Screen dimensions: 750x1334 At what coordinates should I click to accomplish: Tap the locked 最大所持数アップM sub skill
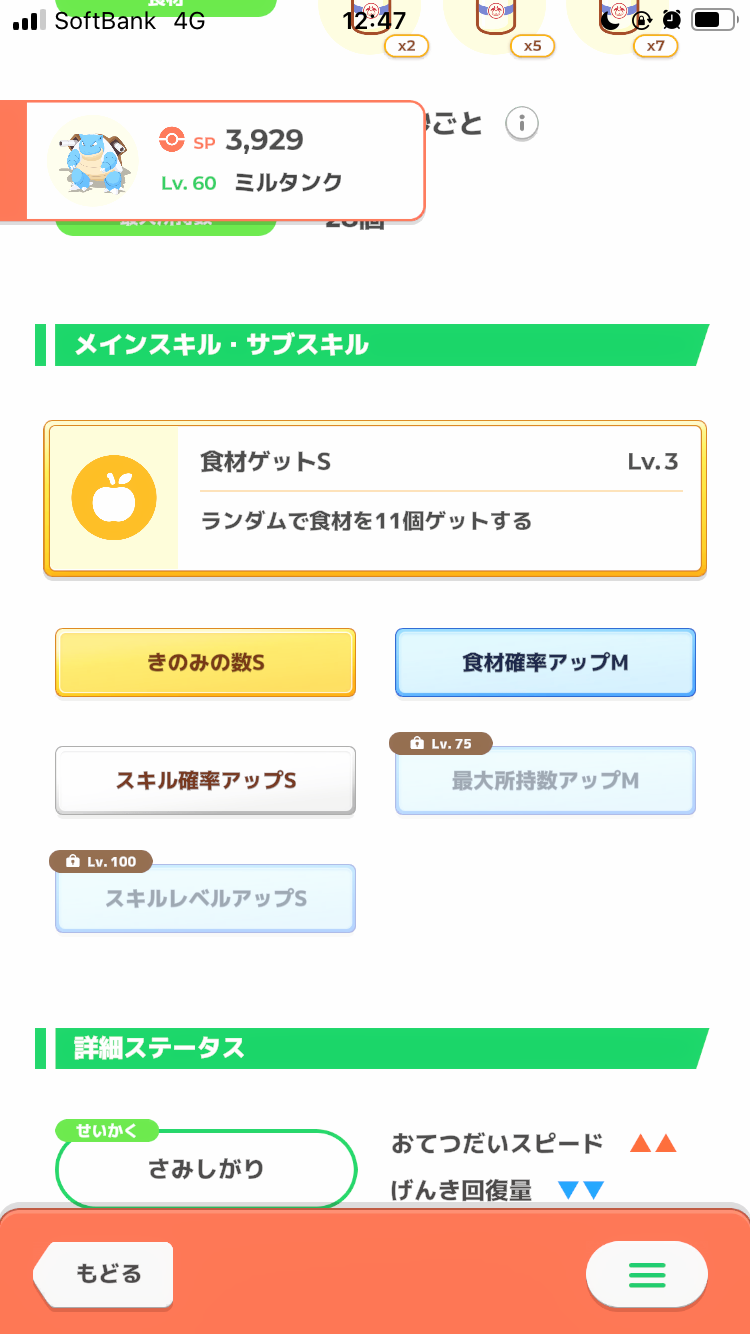pyautogui.click(x=545, y=782)
